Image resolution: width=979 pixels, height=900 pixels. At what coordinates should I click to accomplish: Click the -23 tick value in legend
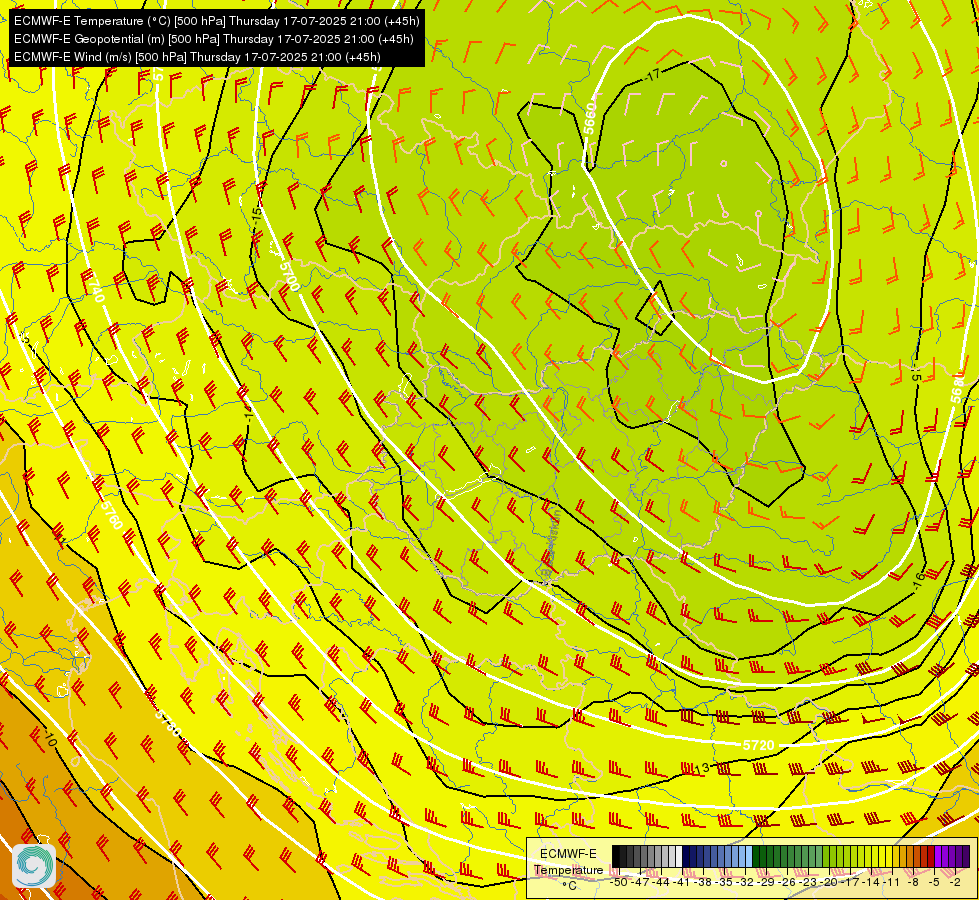809,883
